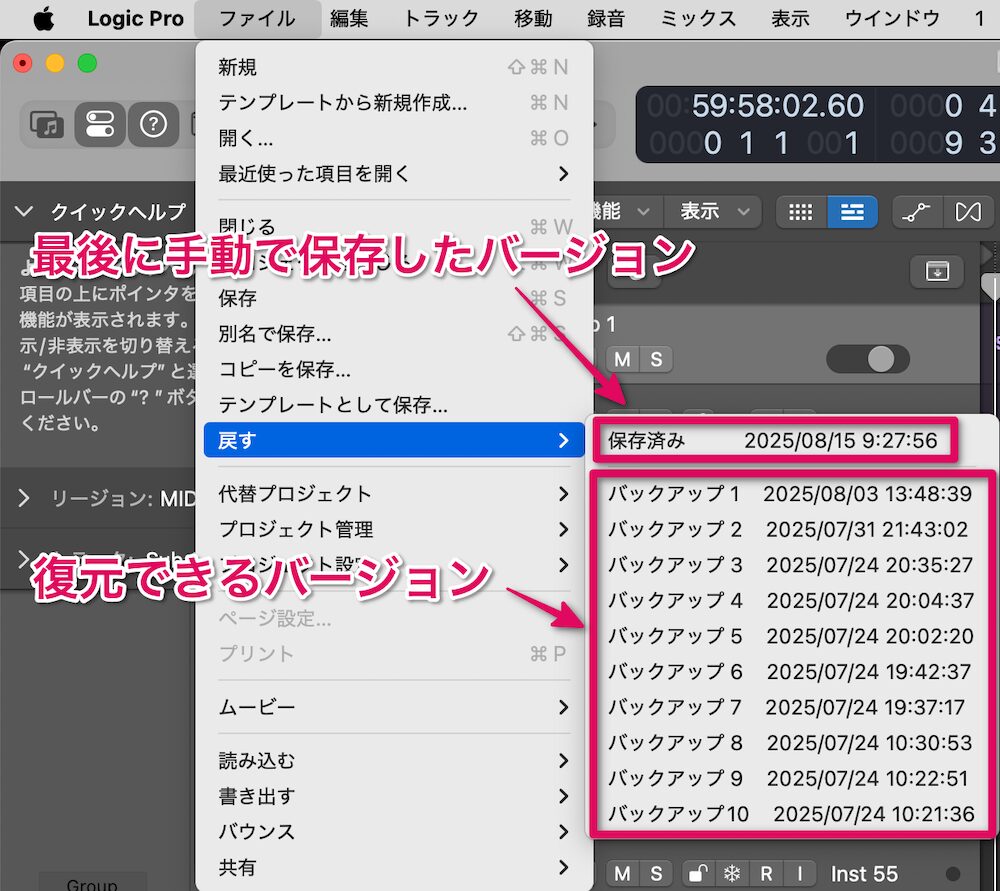The height and width of the screenshot is (891, 1000).
Task: Open the Logic Pro application menu
Action: (135, 18)
